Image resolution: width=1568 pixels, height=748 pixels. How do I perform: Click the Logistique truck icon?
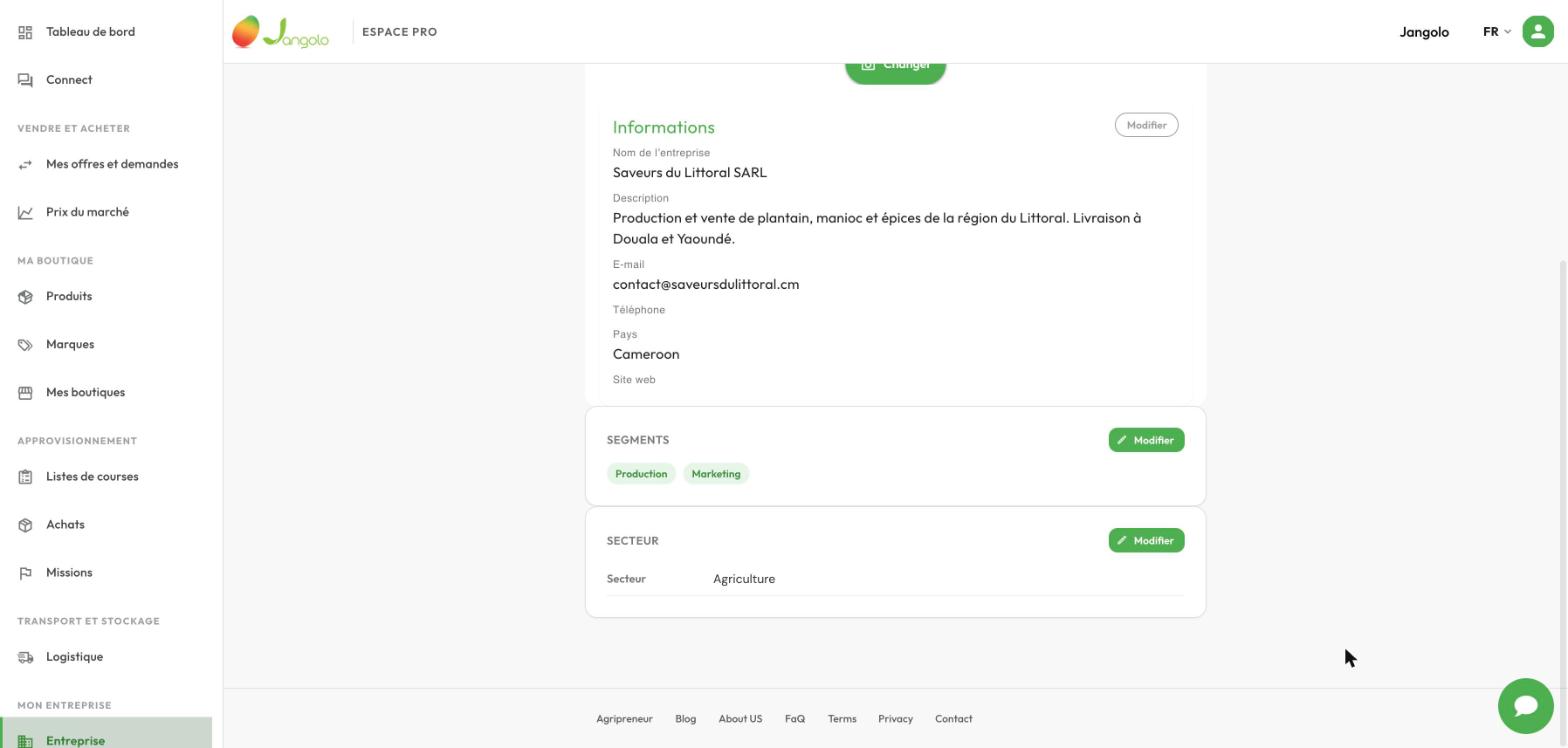25,657
